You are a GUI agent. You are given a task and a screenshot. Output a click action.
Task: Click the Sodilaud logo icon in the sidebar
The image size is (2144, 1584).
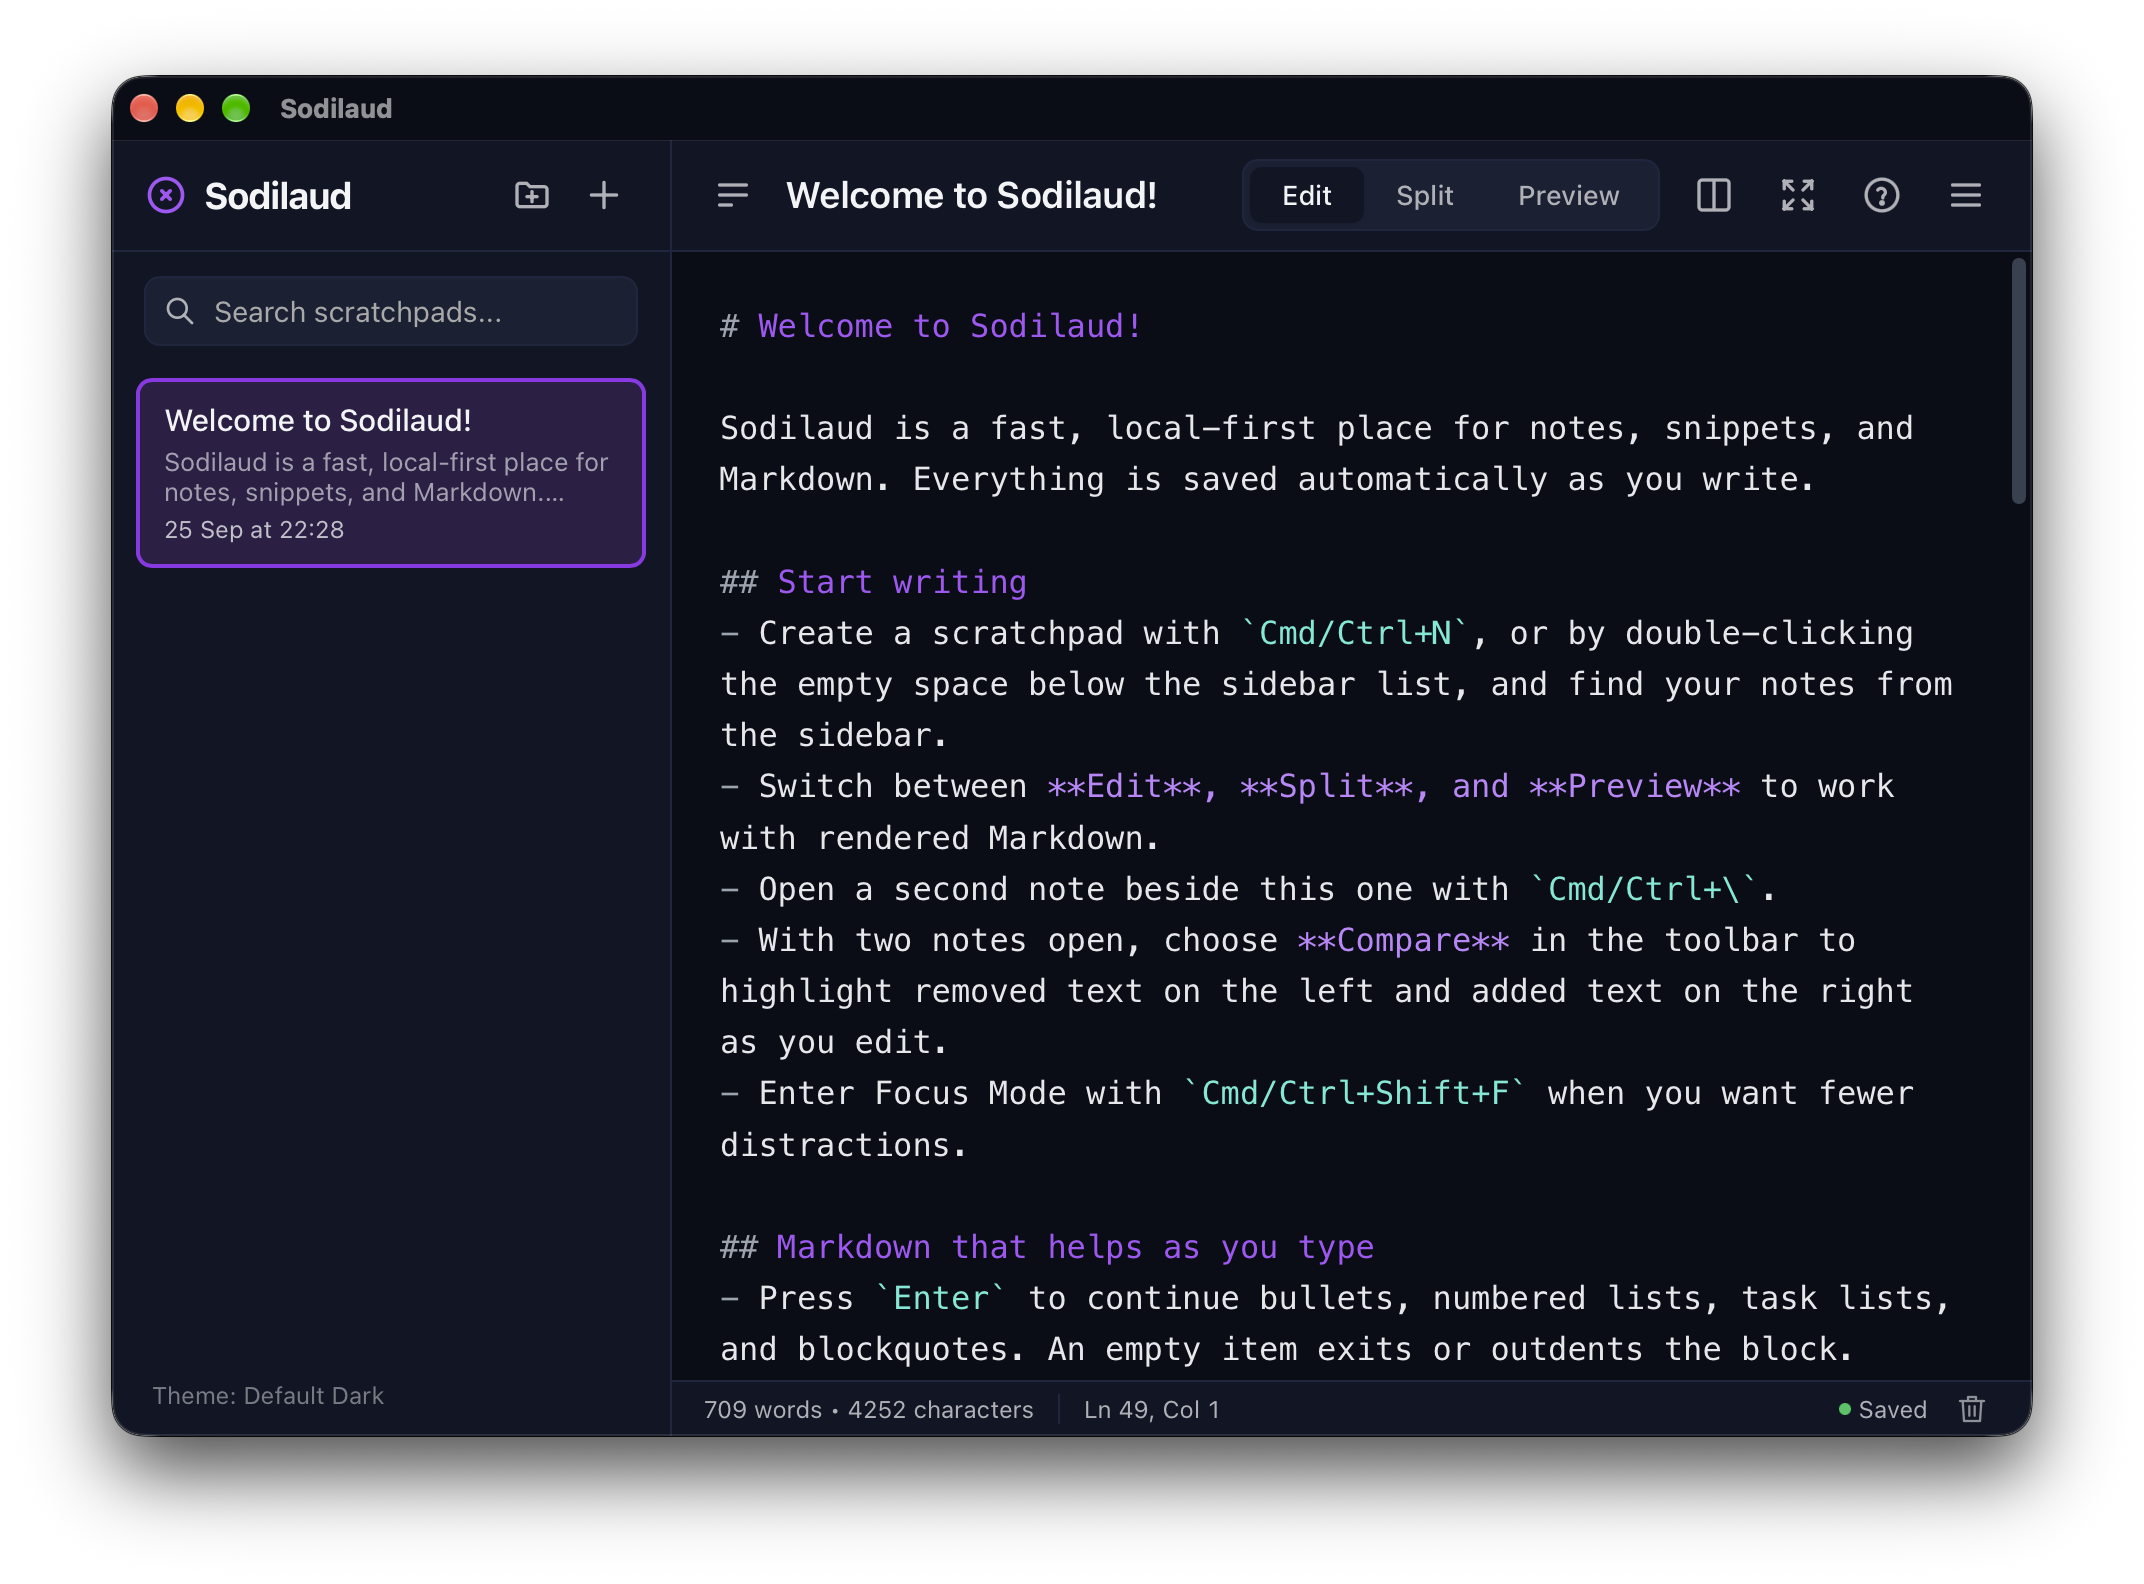[166, 195]
